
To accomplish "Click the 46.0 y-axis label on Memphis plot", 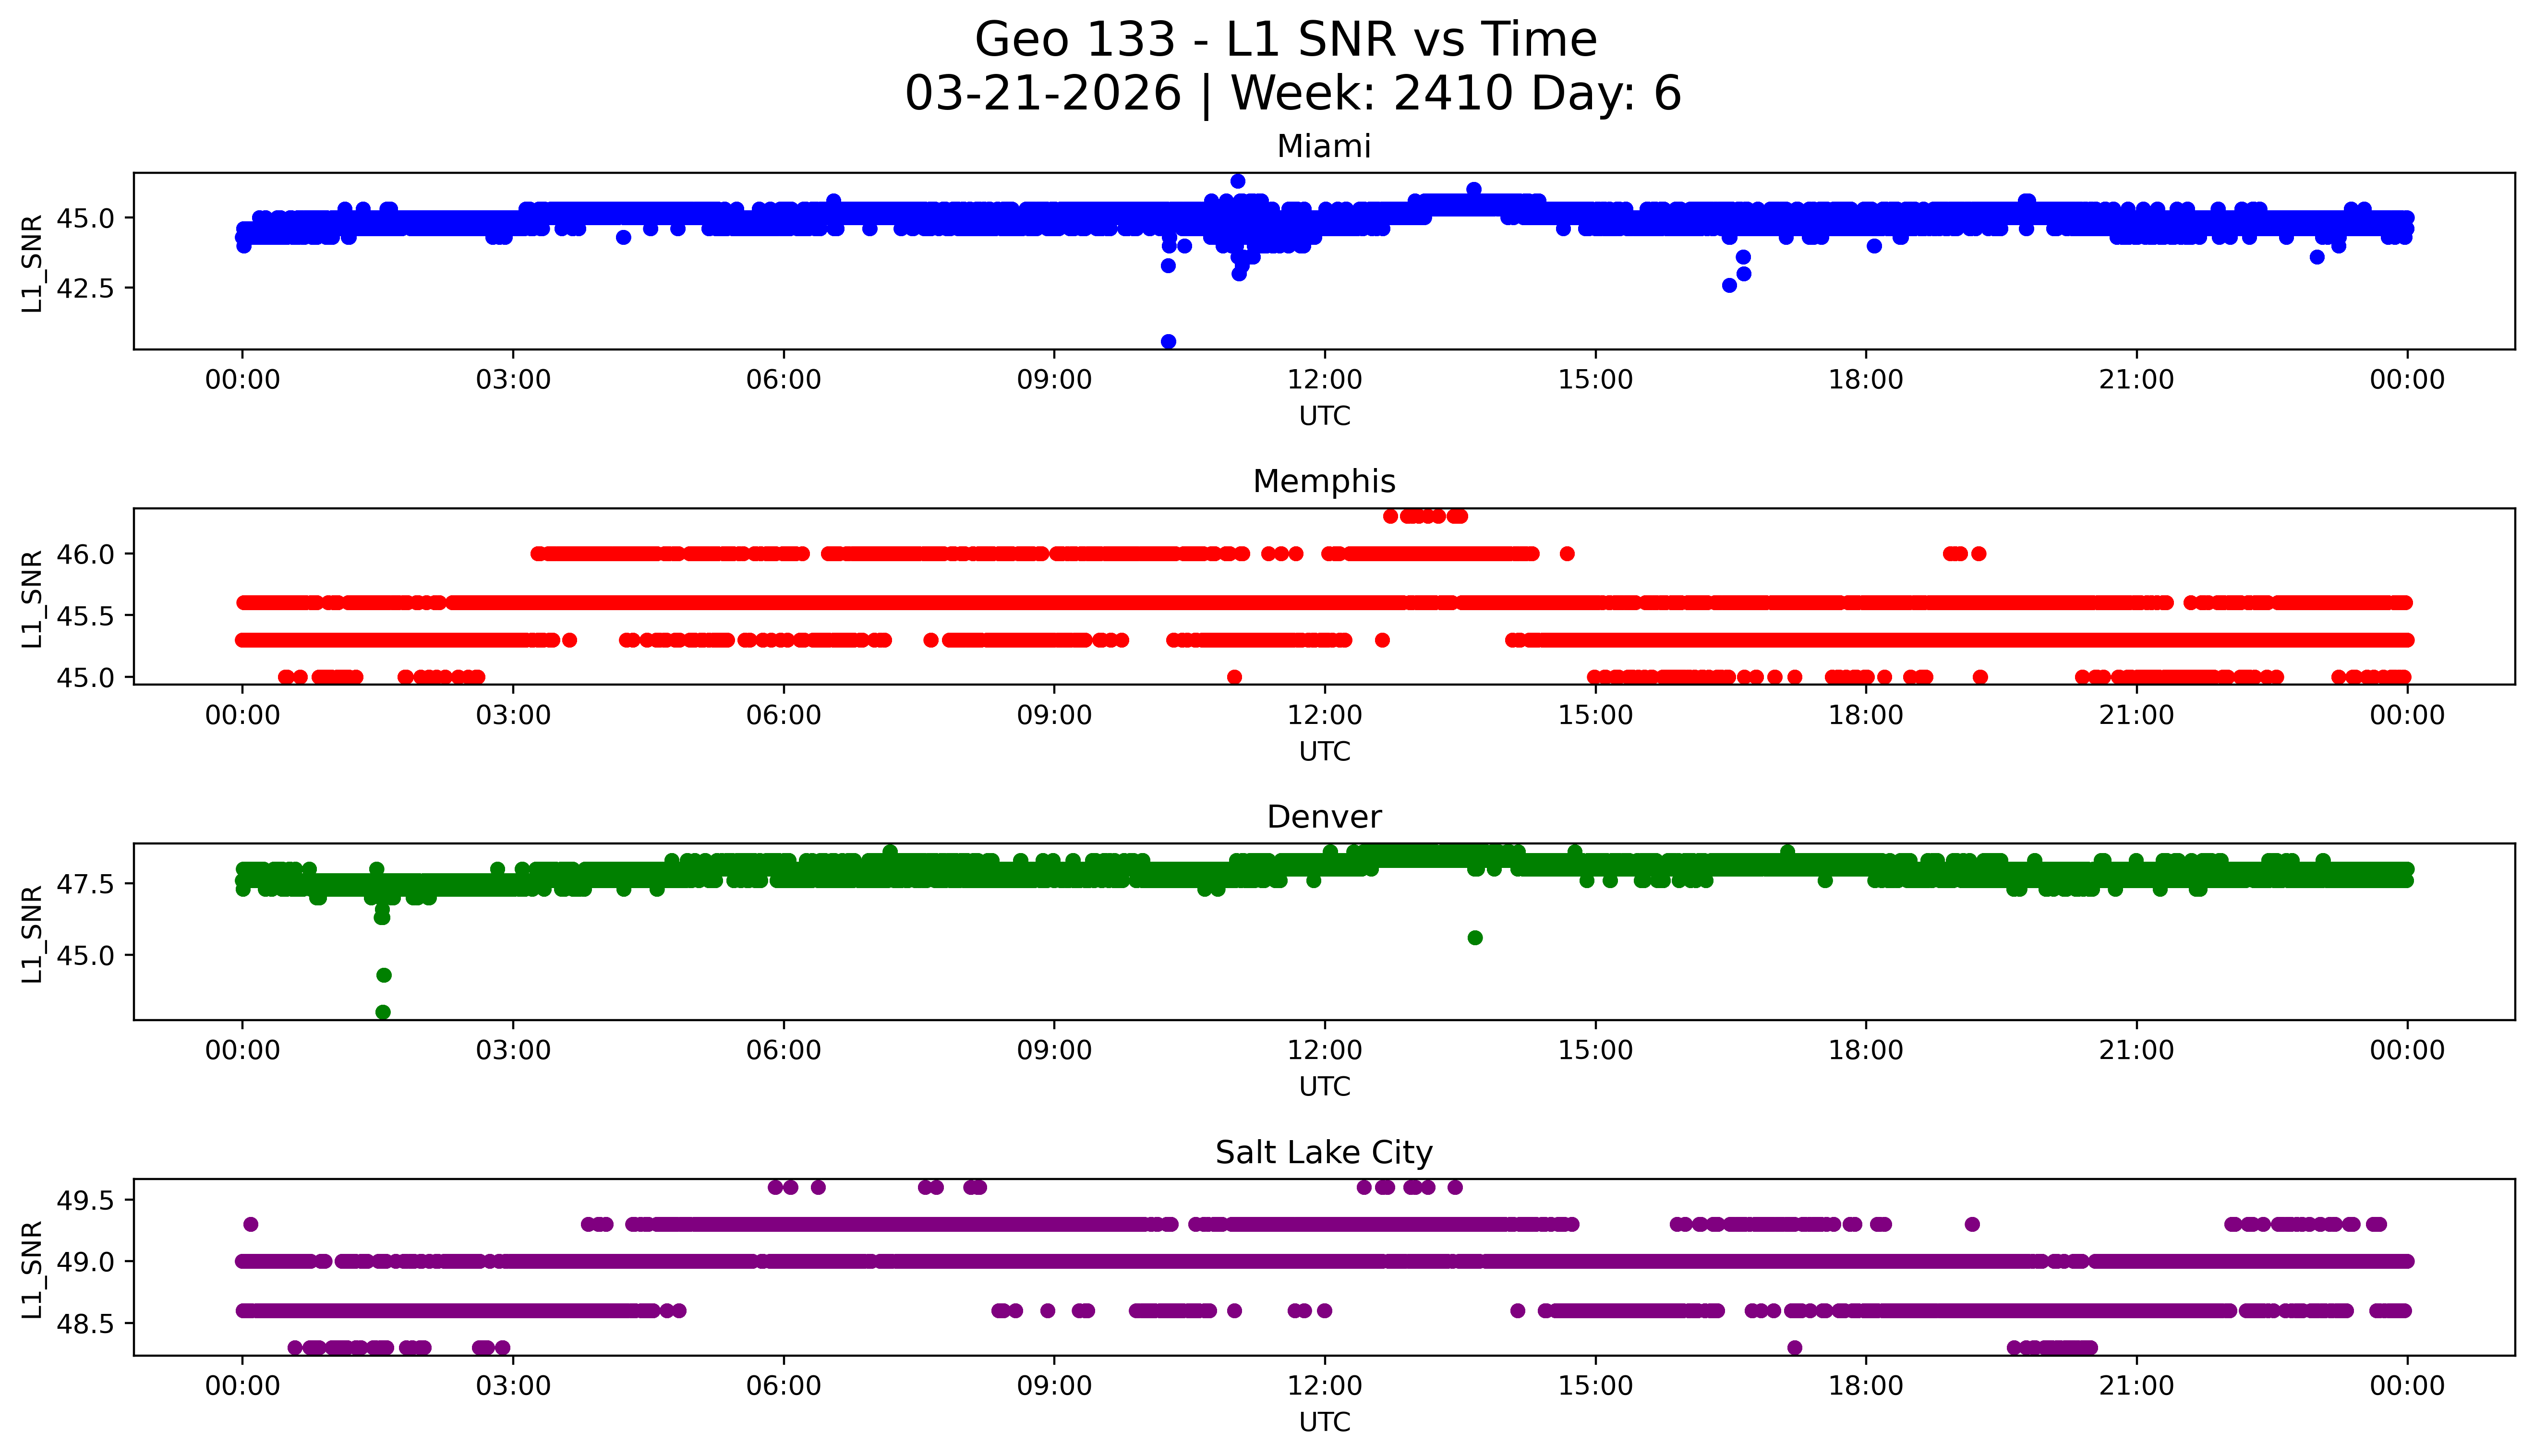I will (85, 554).
